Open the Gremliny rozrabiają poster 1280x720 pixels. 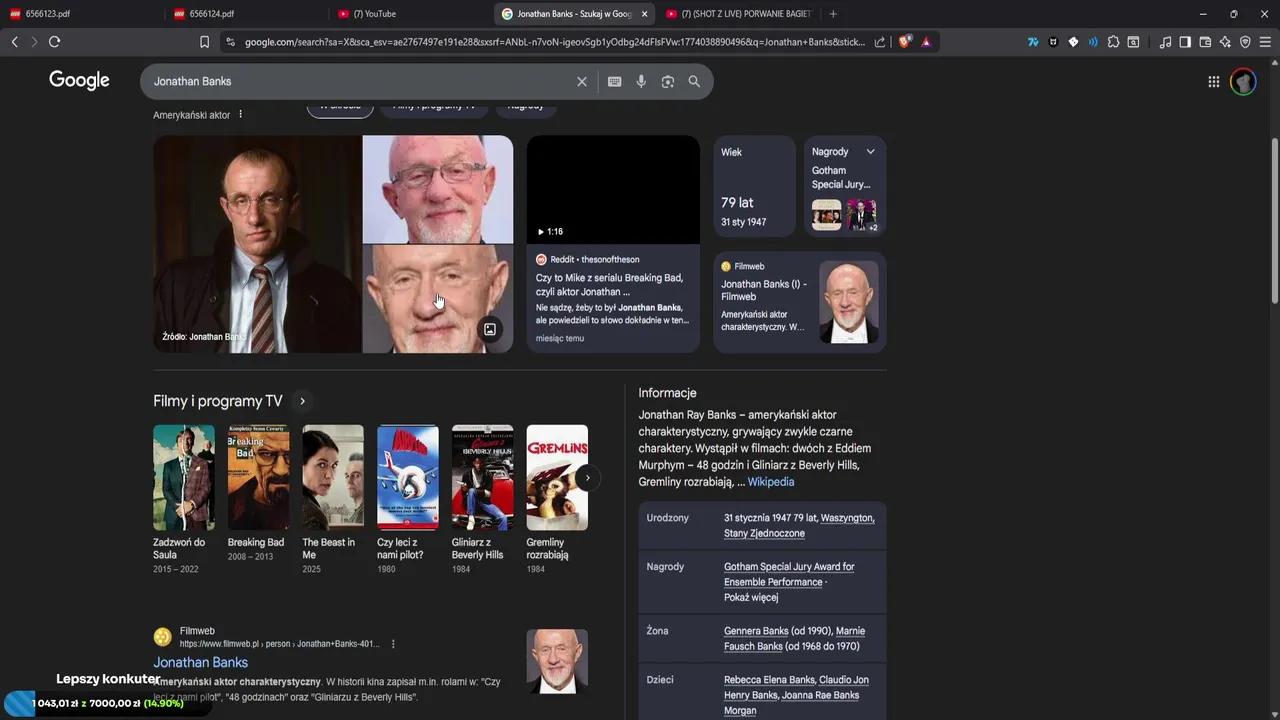click(557, 478)
